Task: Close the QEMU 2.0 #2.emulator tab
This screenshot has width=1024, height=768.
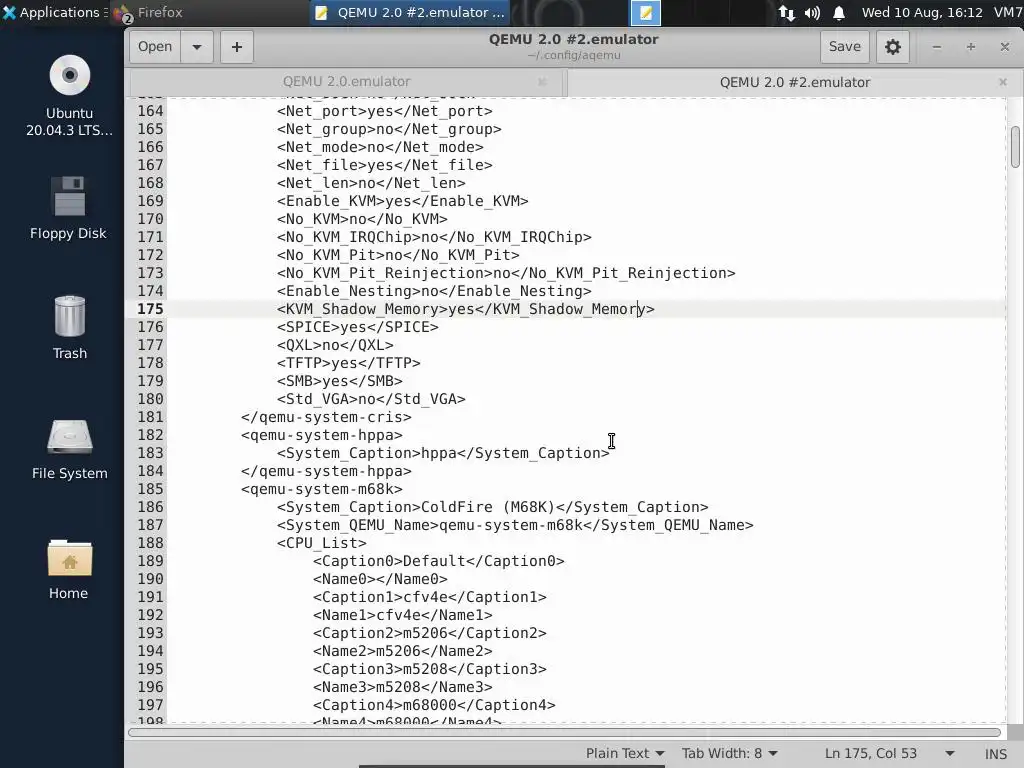Action: point(1002,82)
